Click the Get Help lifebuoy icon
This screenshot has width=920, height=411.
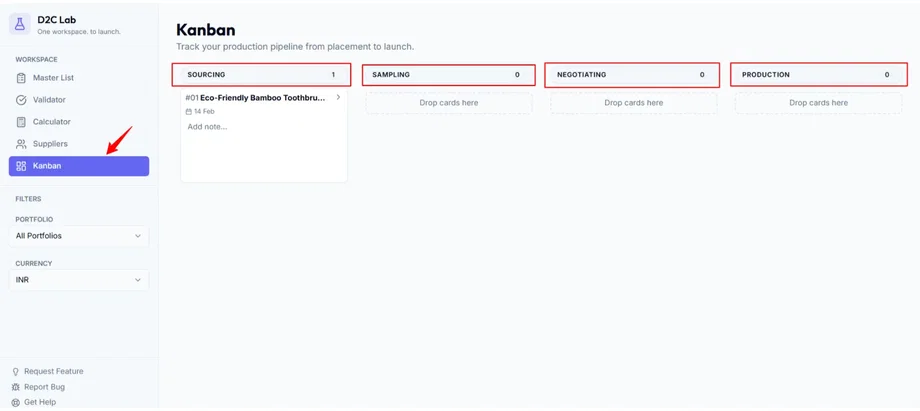click(x=15, y=402)
